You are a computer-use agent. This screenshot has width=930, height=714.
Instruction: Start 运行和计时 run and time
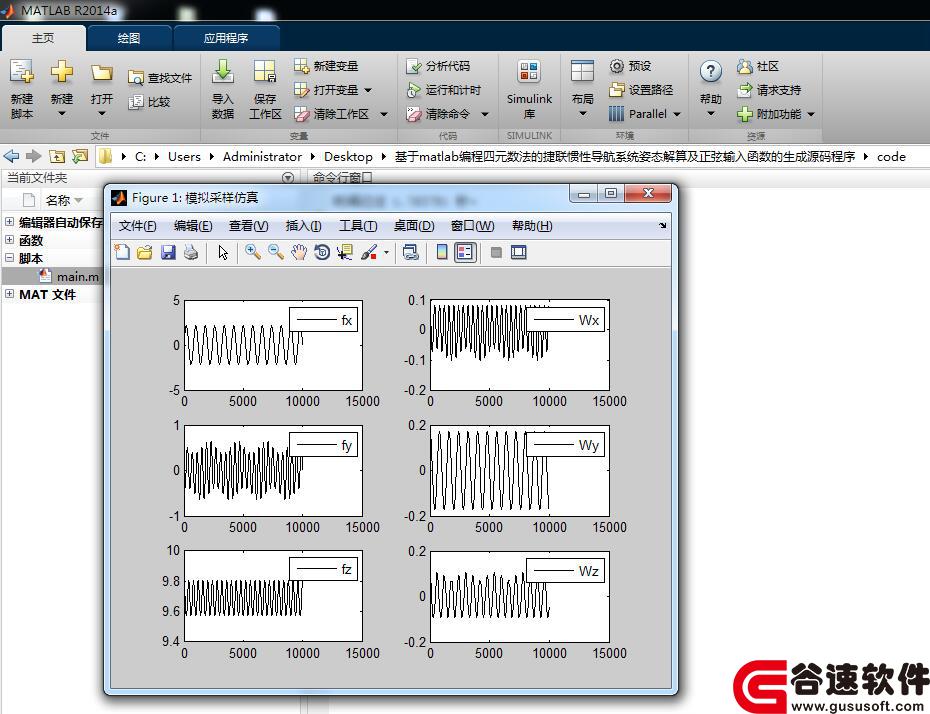click(x=444, y=90)
